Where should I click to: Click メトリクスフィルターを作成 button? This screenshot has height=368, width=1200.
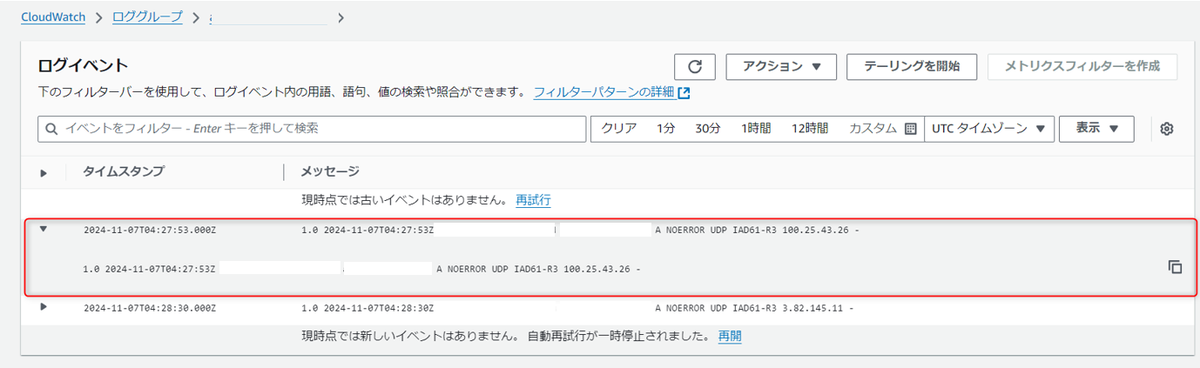pos(1081,66)
